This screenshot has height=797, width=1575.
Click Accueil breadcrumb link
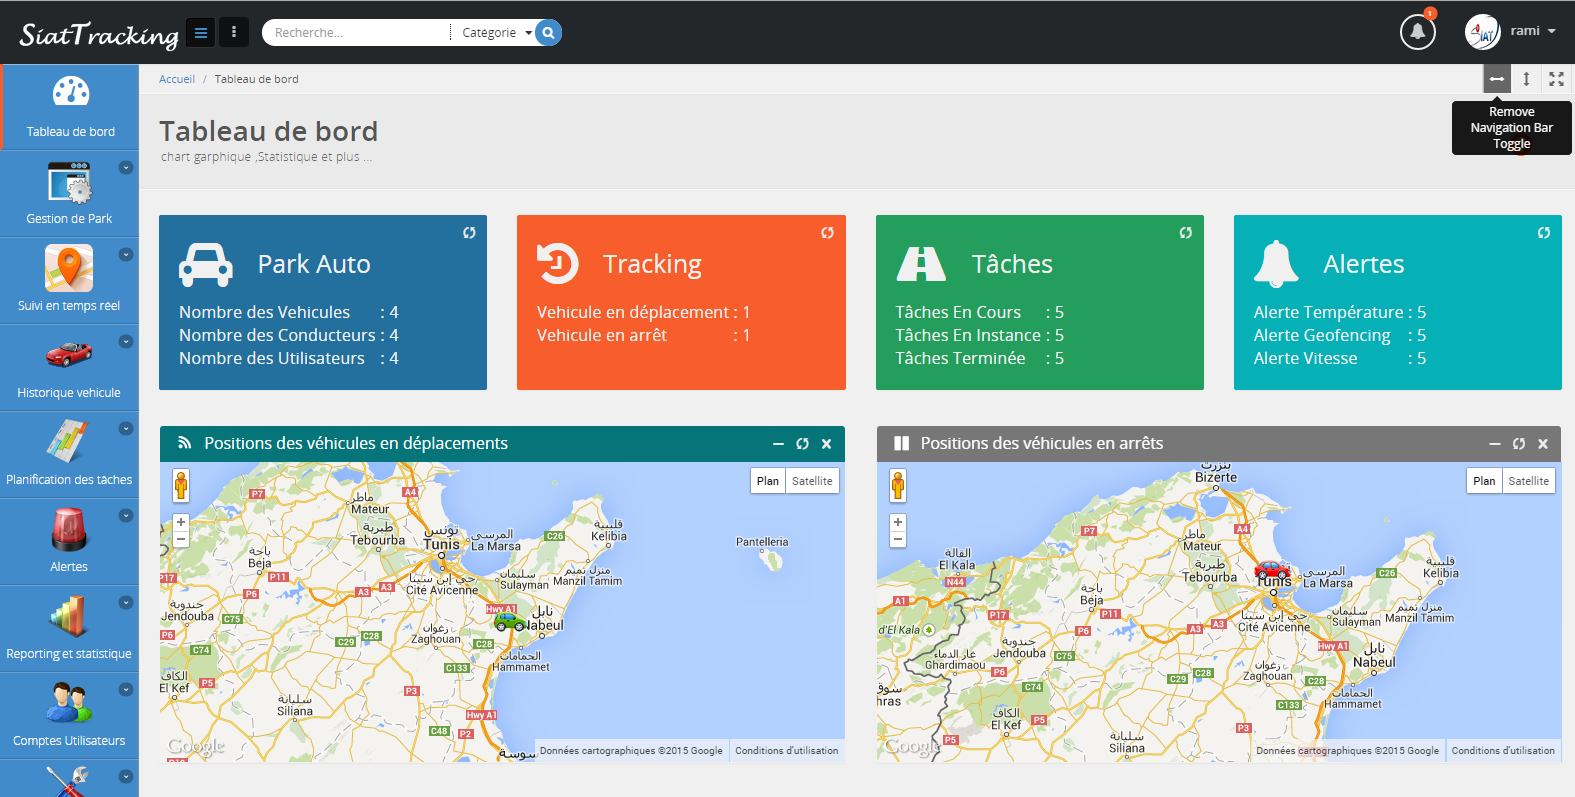177,79
